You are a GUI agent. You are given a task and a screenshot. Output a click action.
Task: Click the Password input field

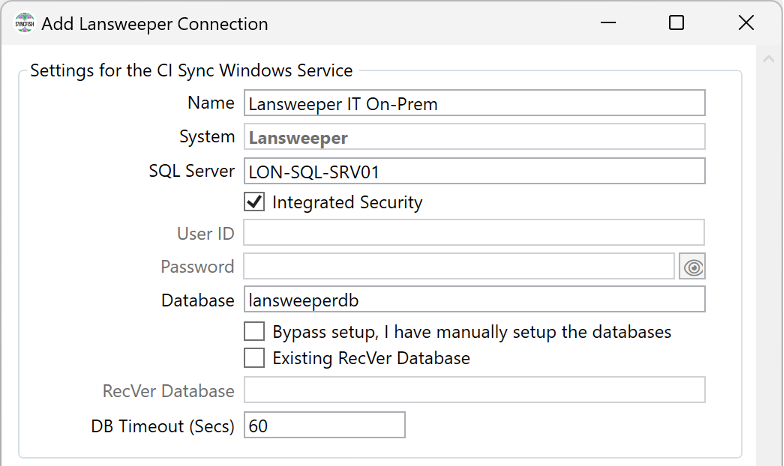[459, 266]
